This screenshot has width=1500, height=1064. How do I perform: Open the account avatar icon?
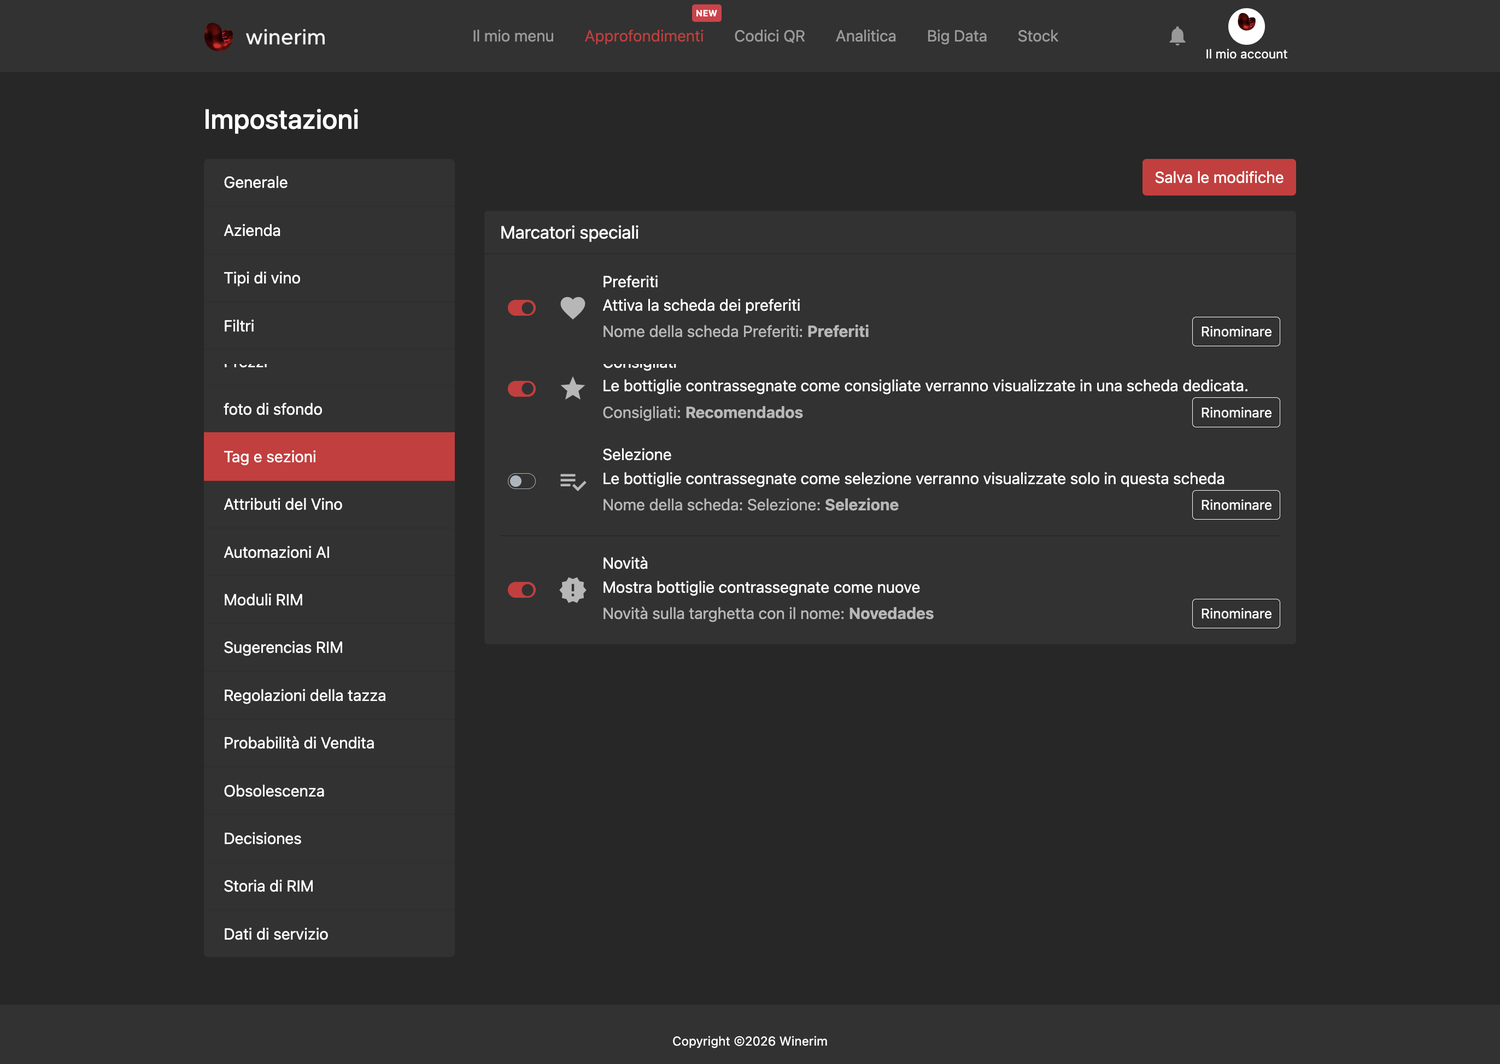[1246, 25]
